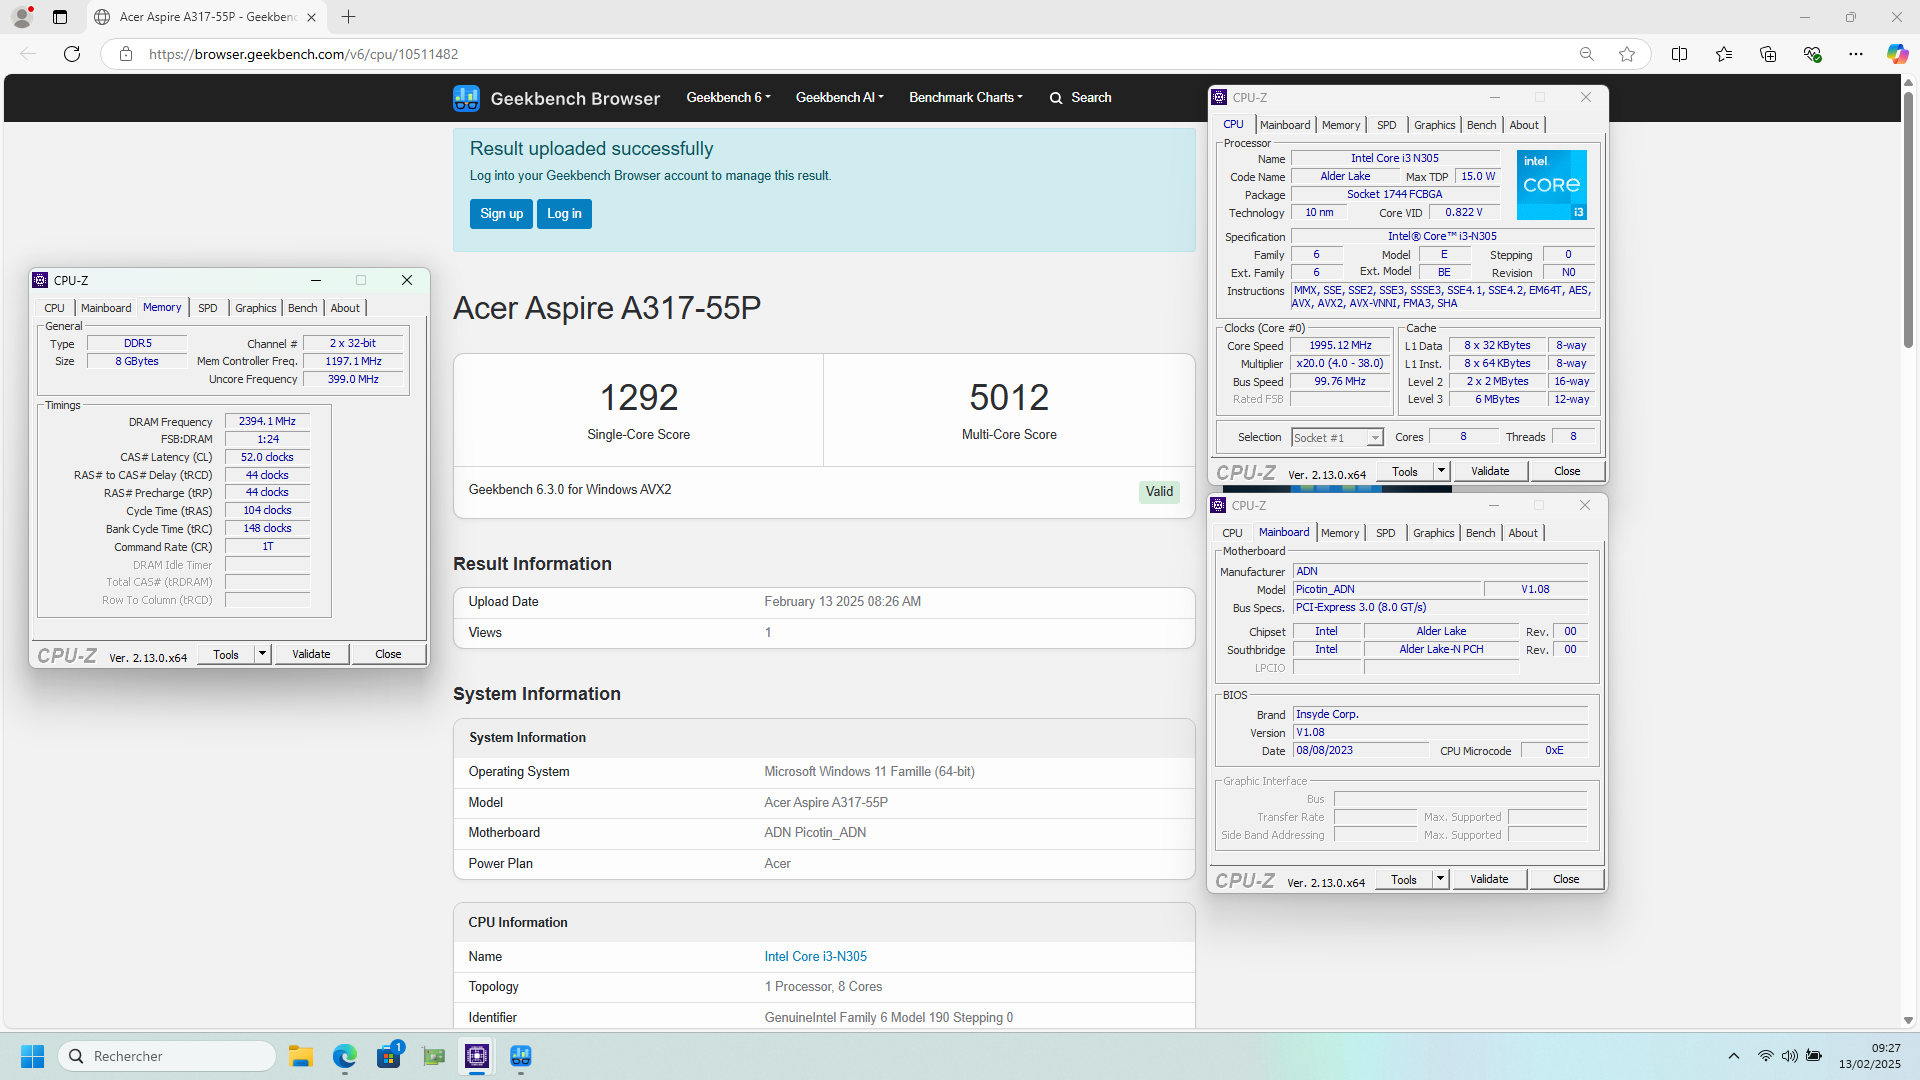Click the taskbar clock and date
This screenshot has width=1920, height=1080.
[1869, 1056]
